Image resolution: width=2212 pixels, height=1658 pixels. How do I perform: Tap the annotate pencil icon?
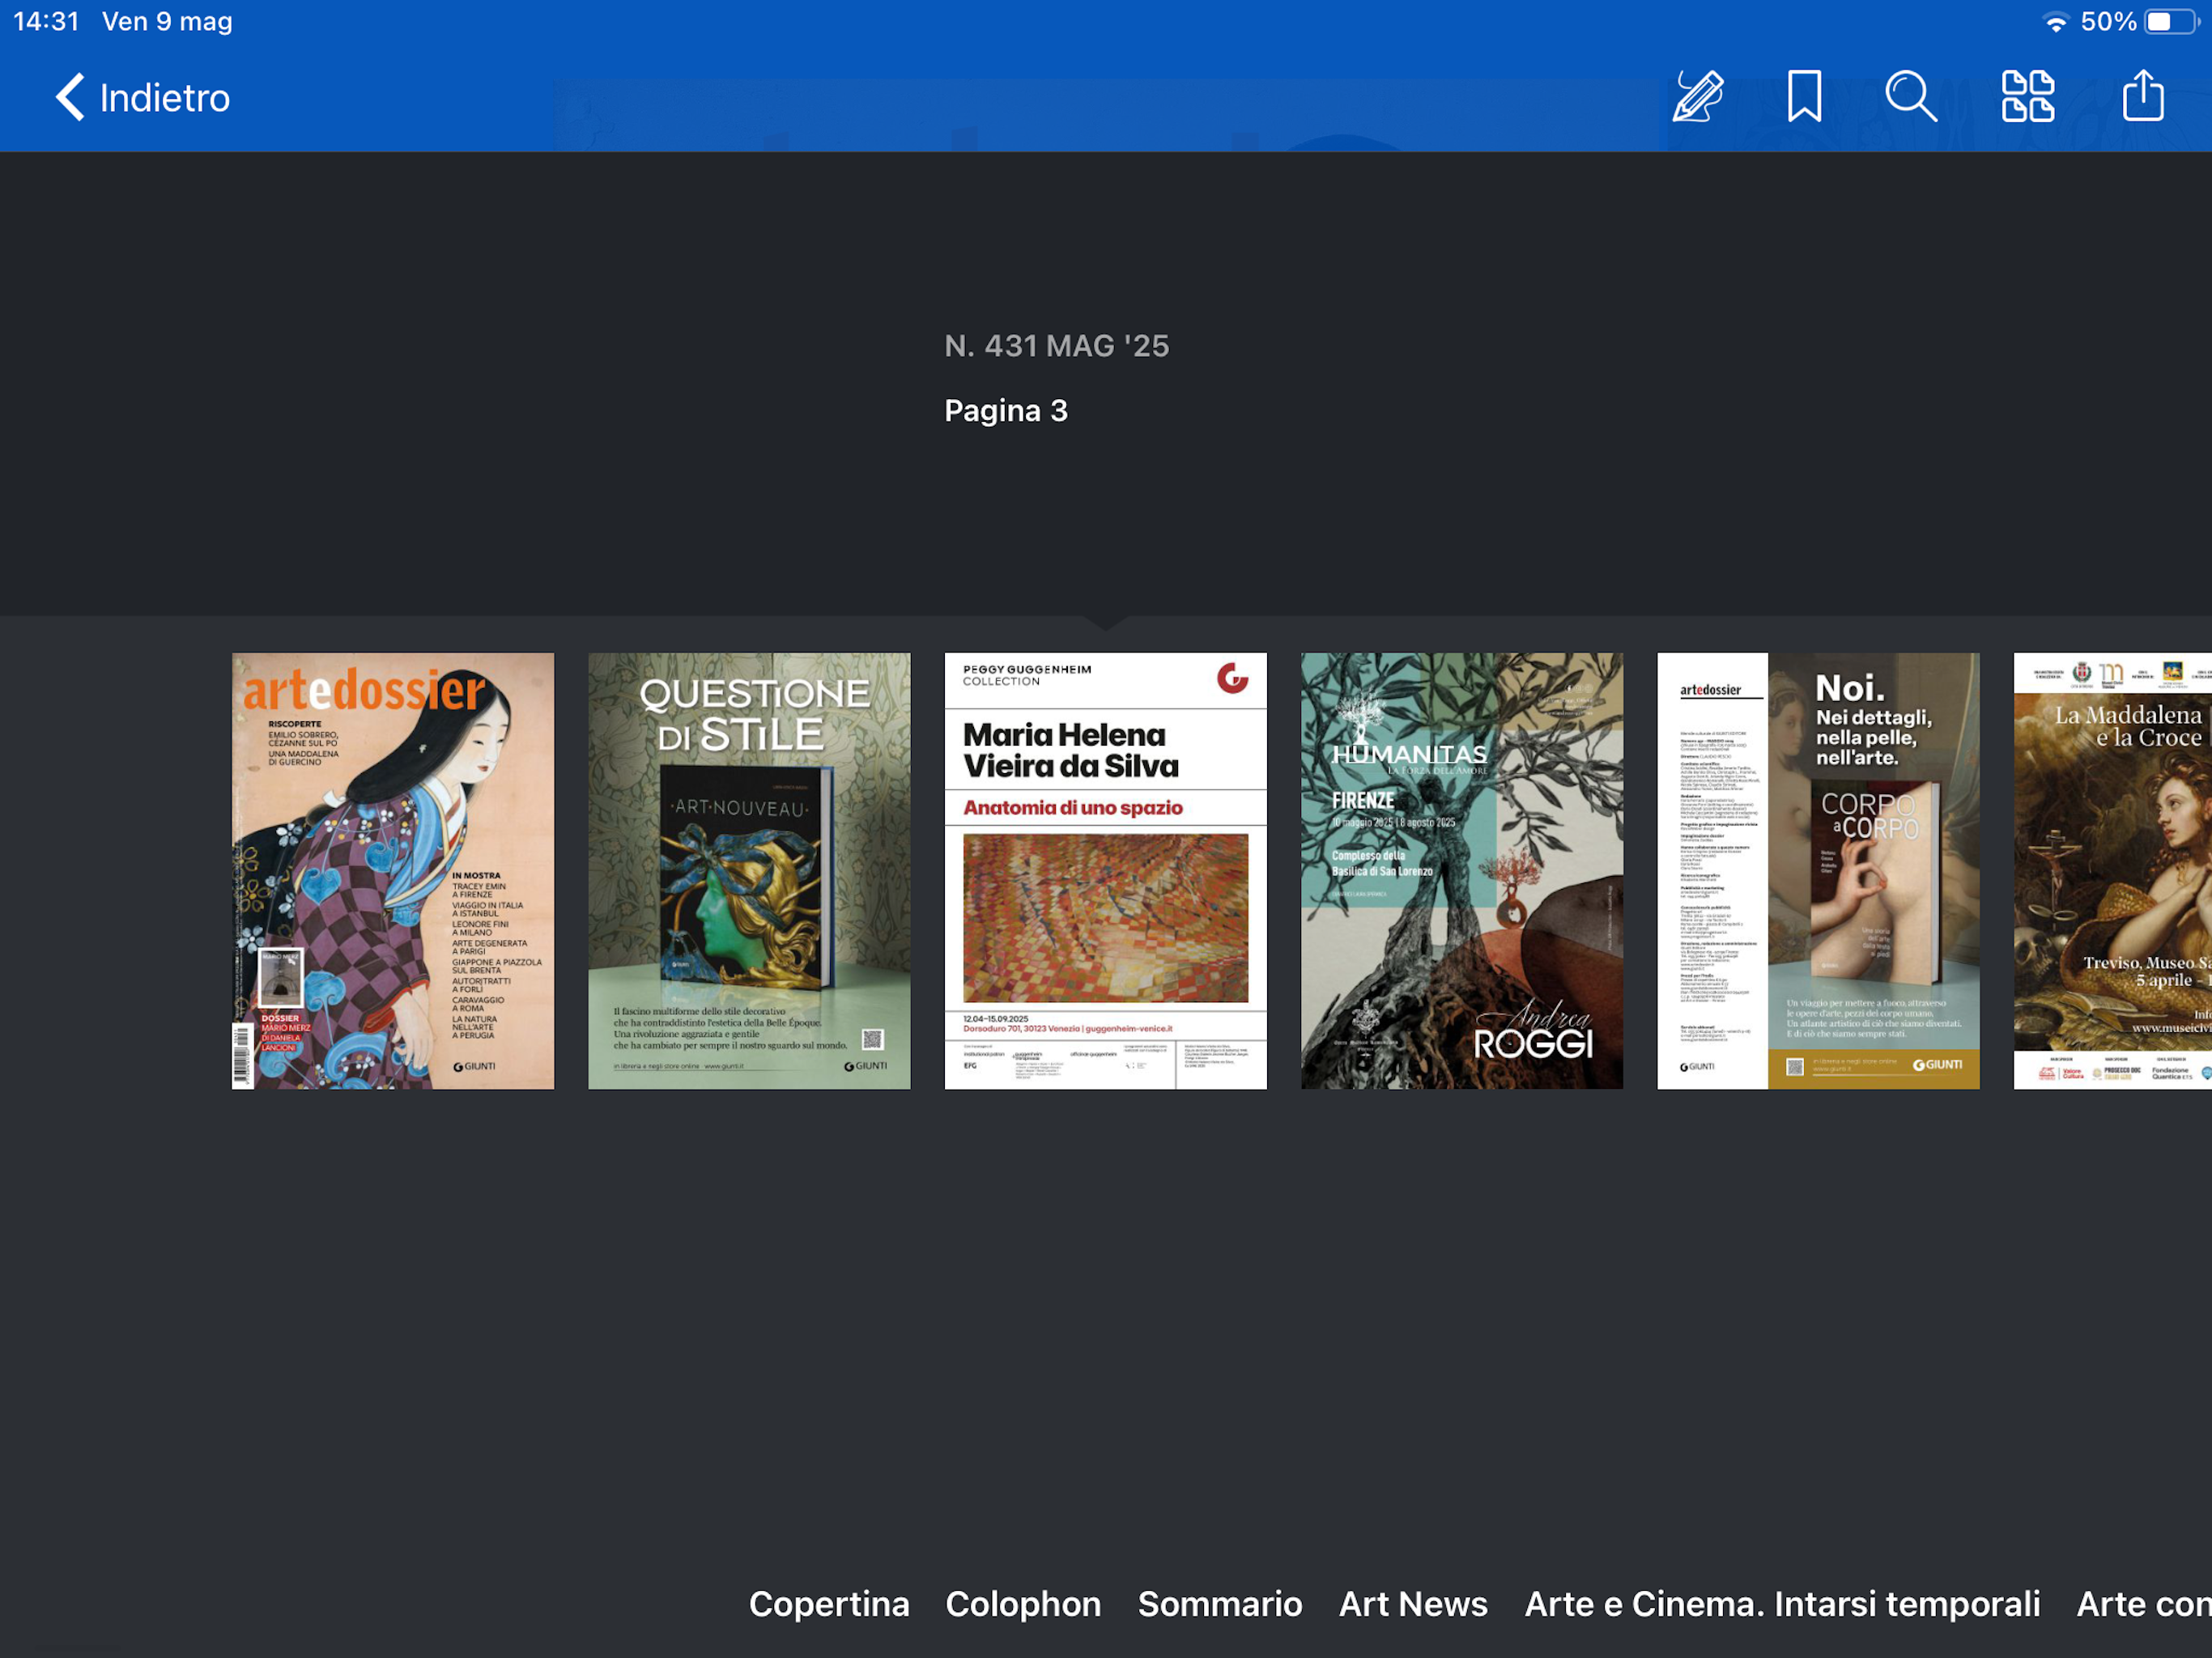coord(1698,97)
